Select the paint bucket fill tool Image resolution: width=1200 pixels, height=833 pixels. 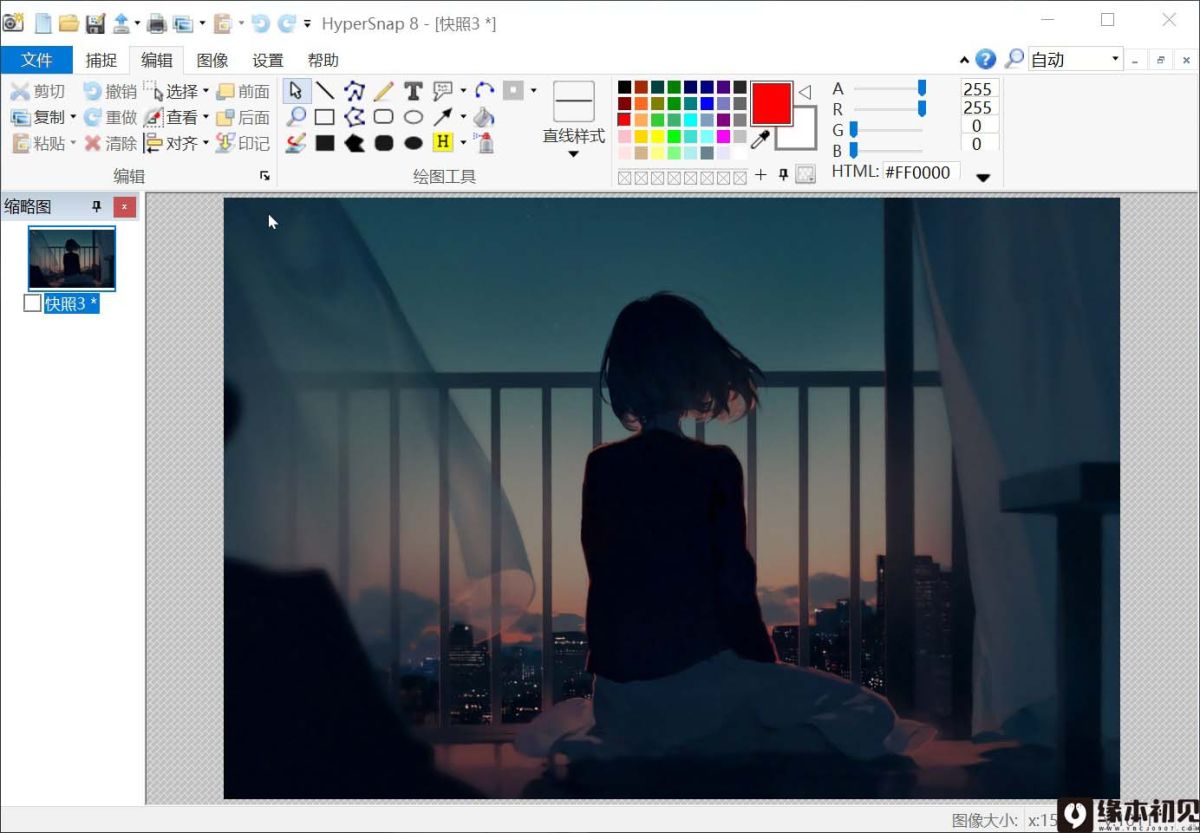(484, 117)
